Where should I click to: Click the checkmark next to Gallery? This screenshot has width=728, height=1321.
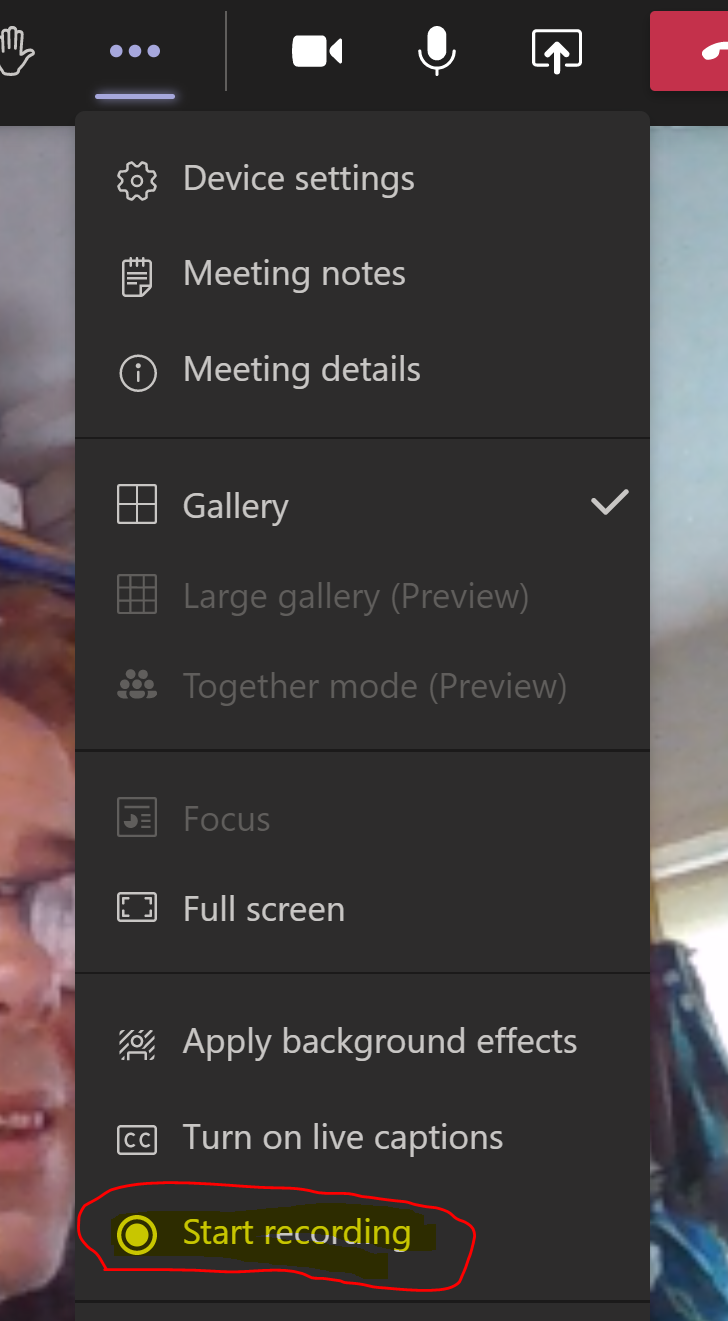(609, 502)
